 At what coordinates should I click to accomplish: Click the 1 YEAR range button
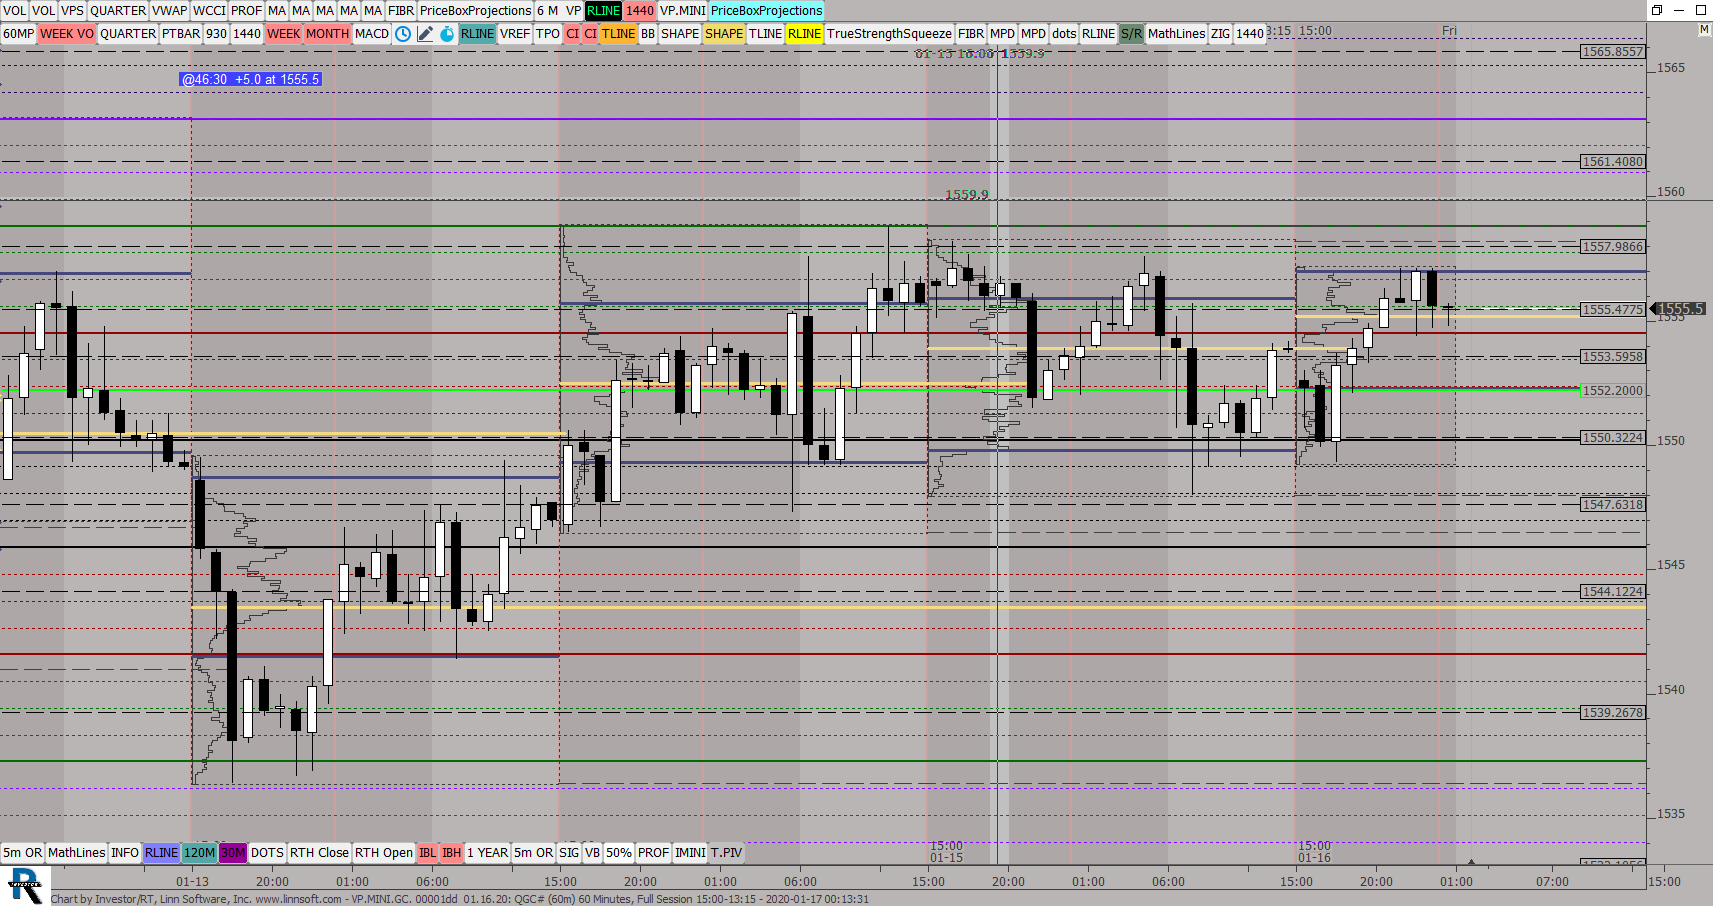[x=488, y=853]
